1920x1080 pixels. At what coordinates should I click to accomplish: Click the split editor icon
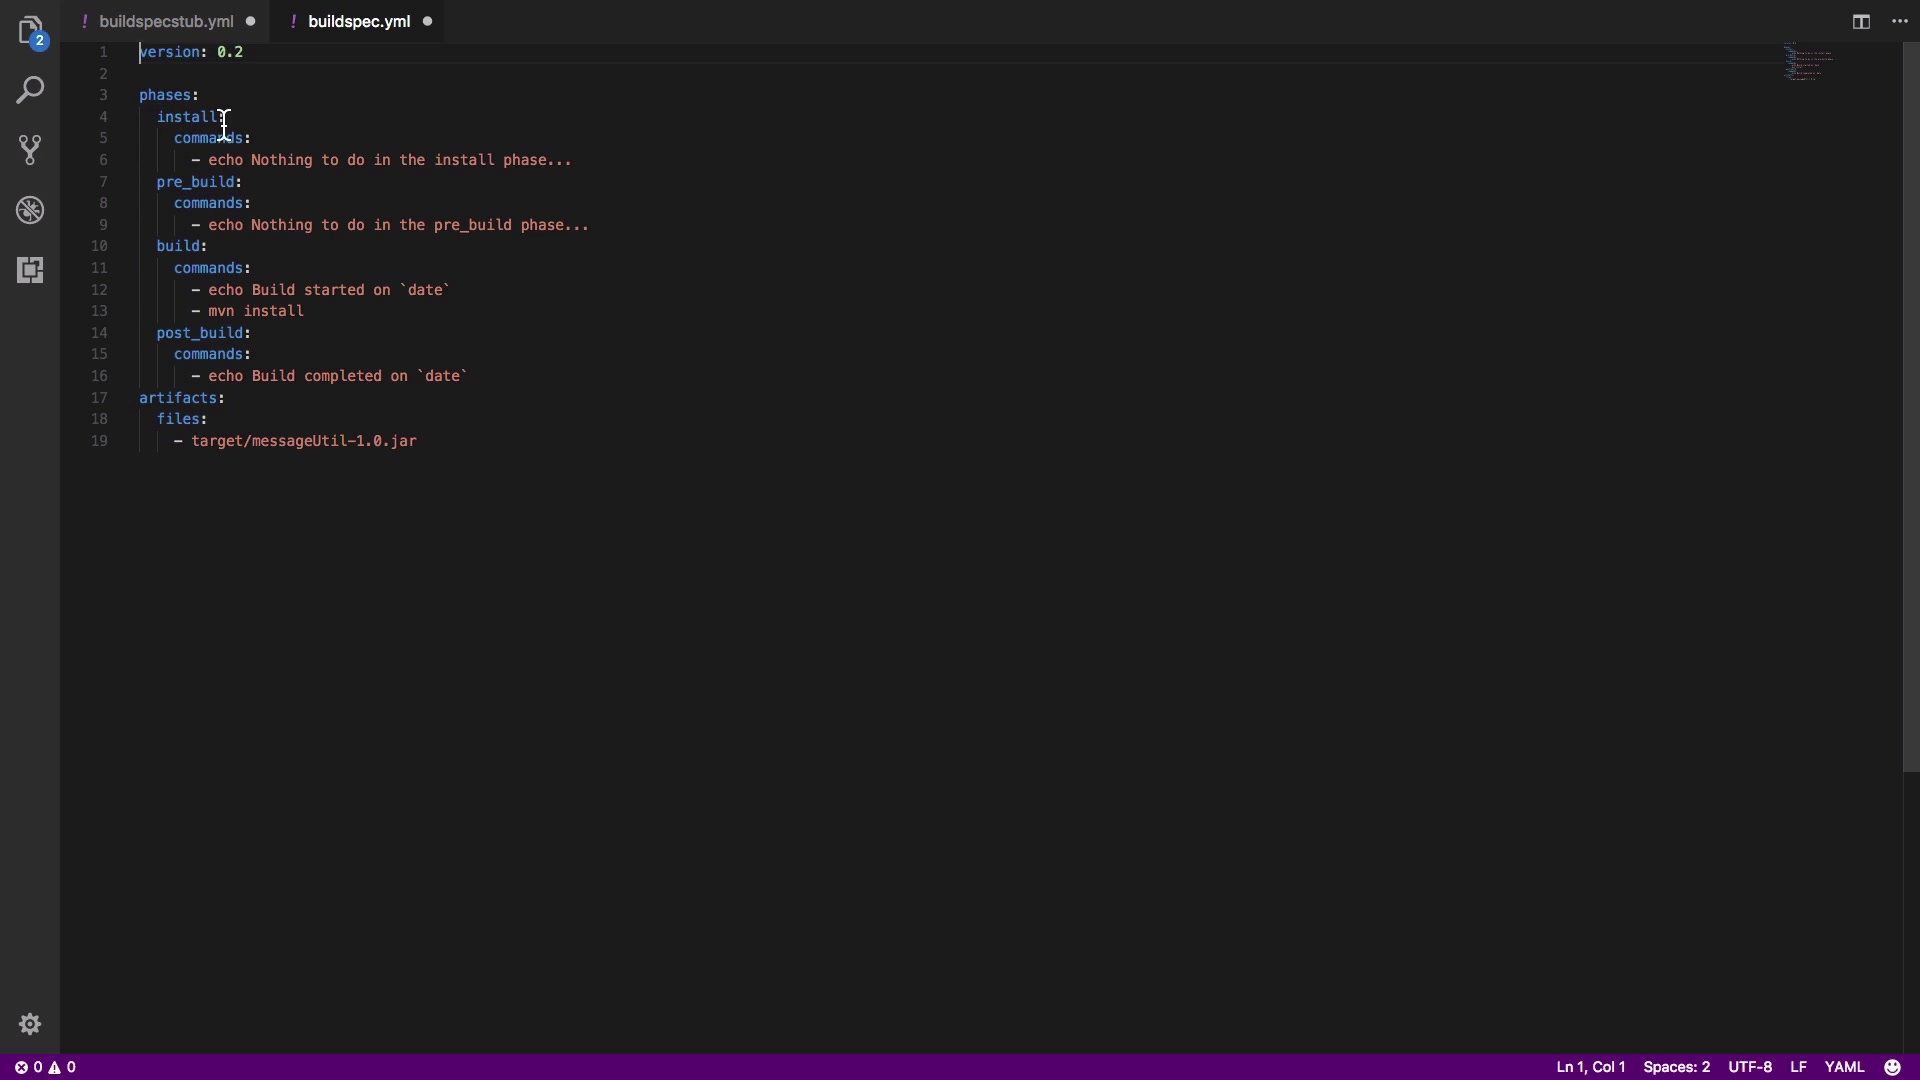1861,21
